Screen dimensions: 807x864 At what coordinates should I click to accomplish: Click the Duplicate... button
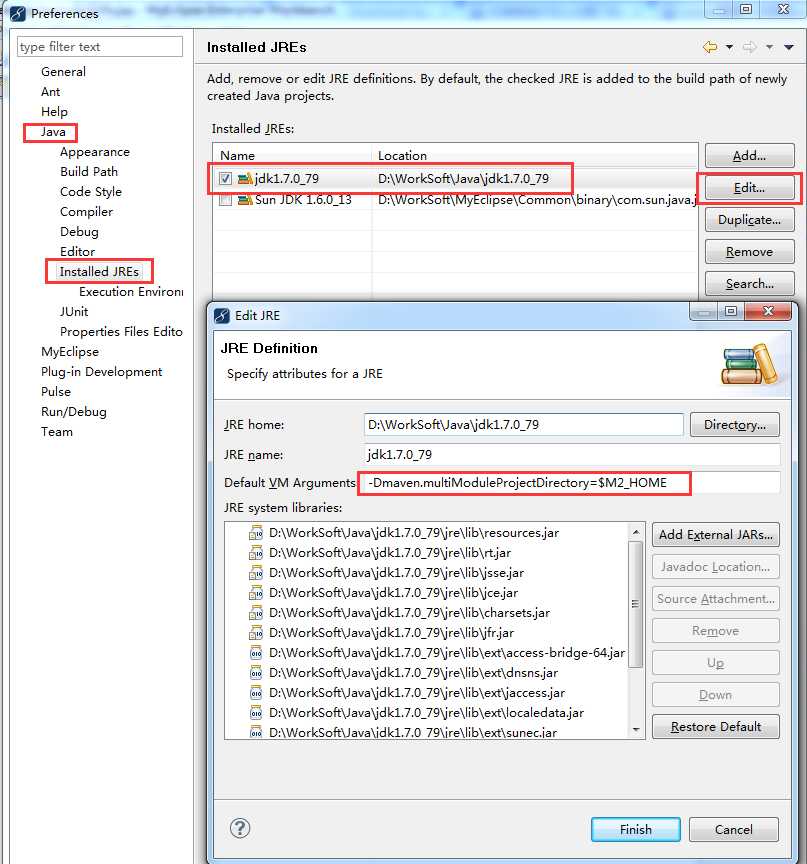pos(749,220)
